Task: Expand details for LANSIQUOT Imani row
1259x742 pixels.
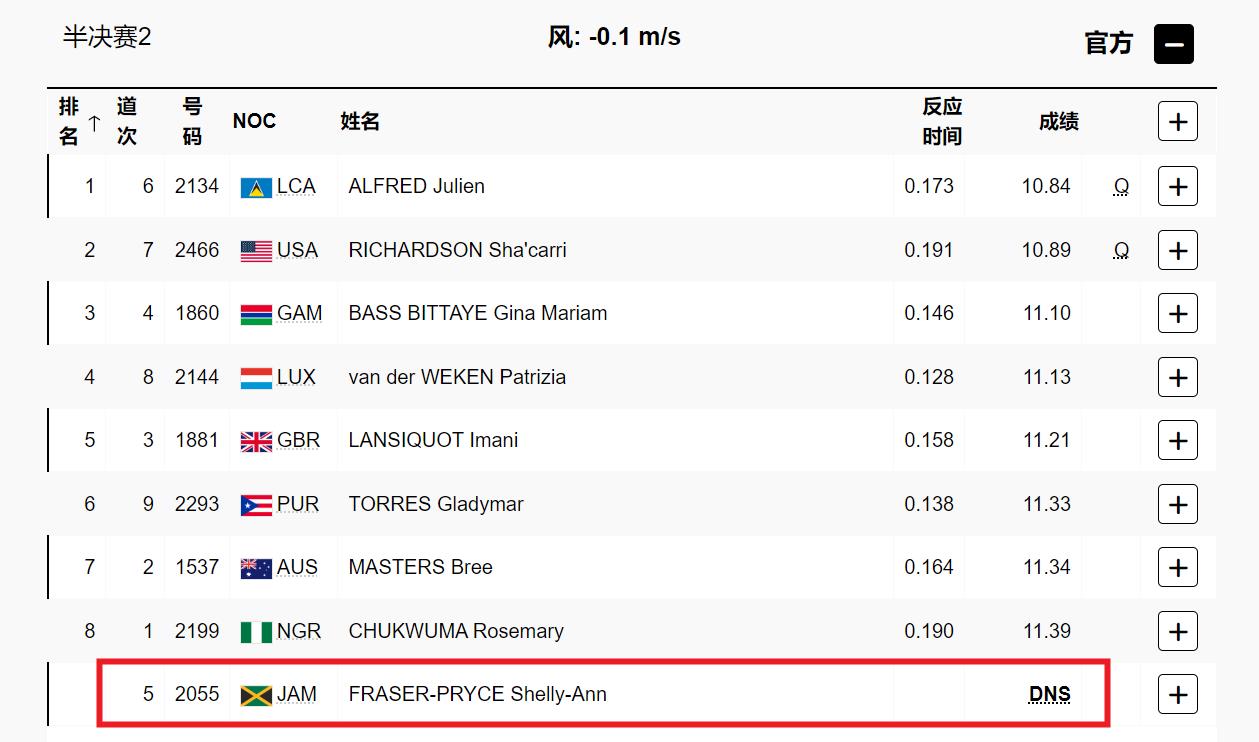Action: [1178, 440]
